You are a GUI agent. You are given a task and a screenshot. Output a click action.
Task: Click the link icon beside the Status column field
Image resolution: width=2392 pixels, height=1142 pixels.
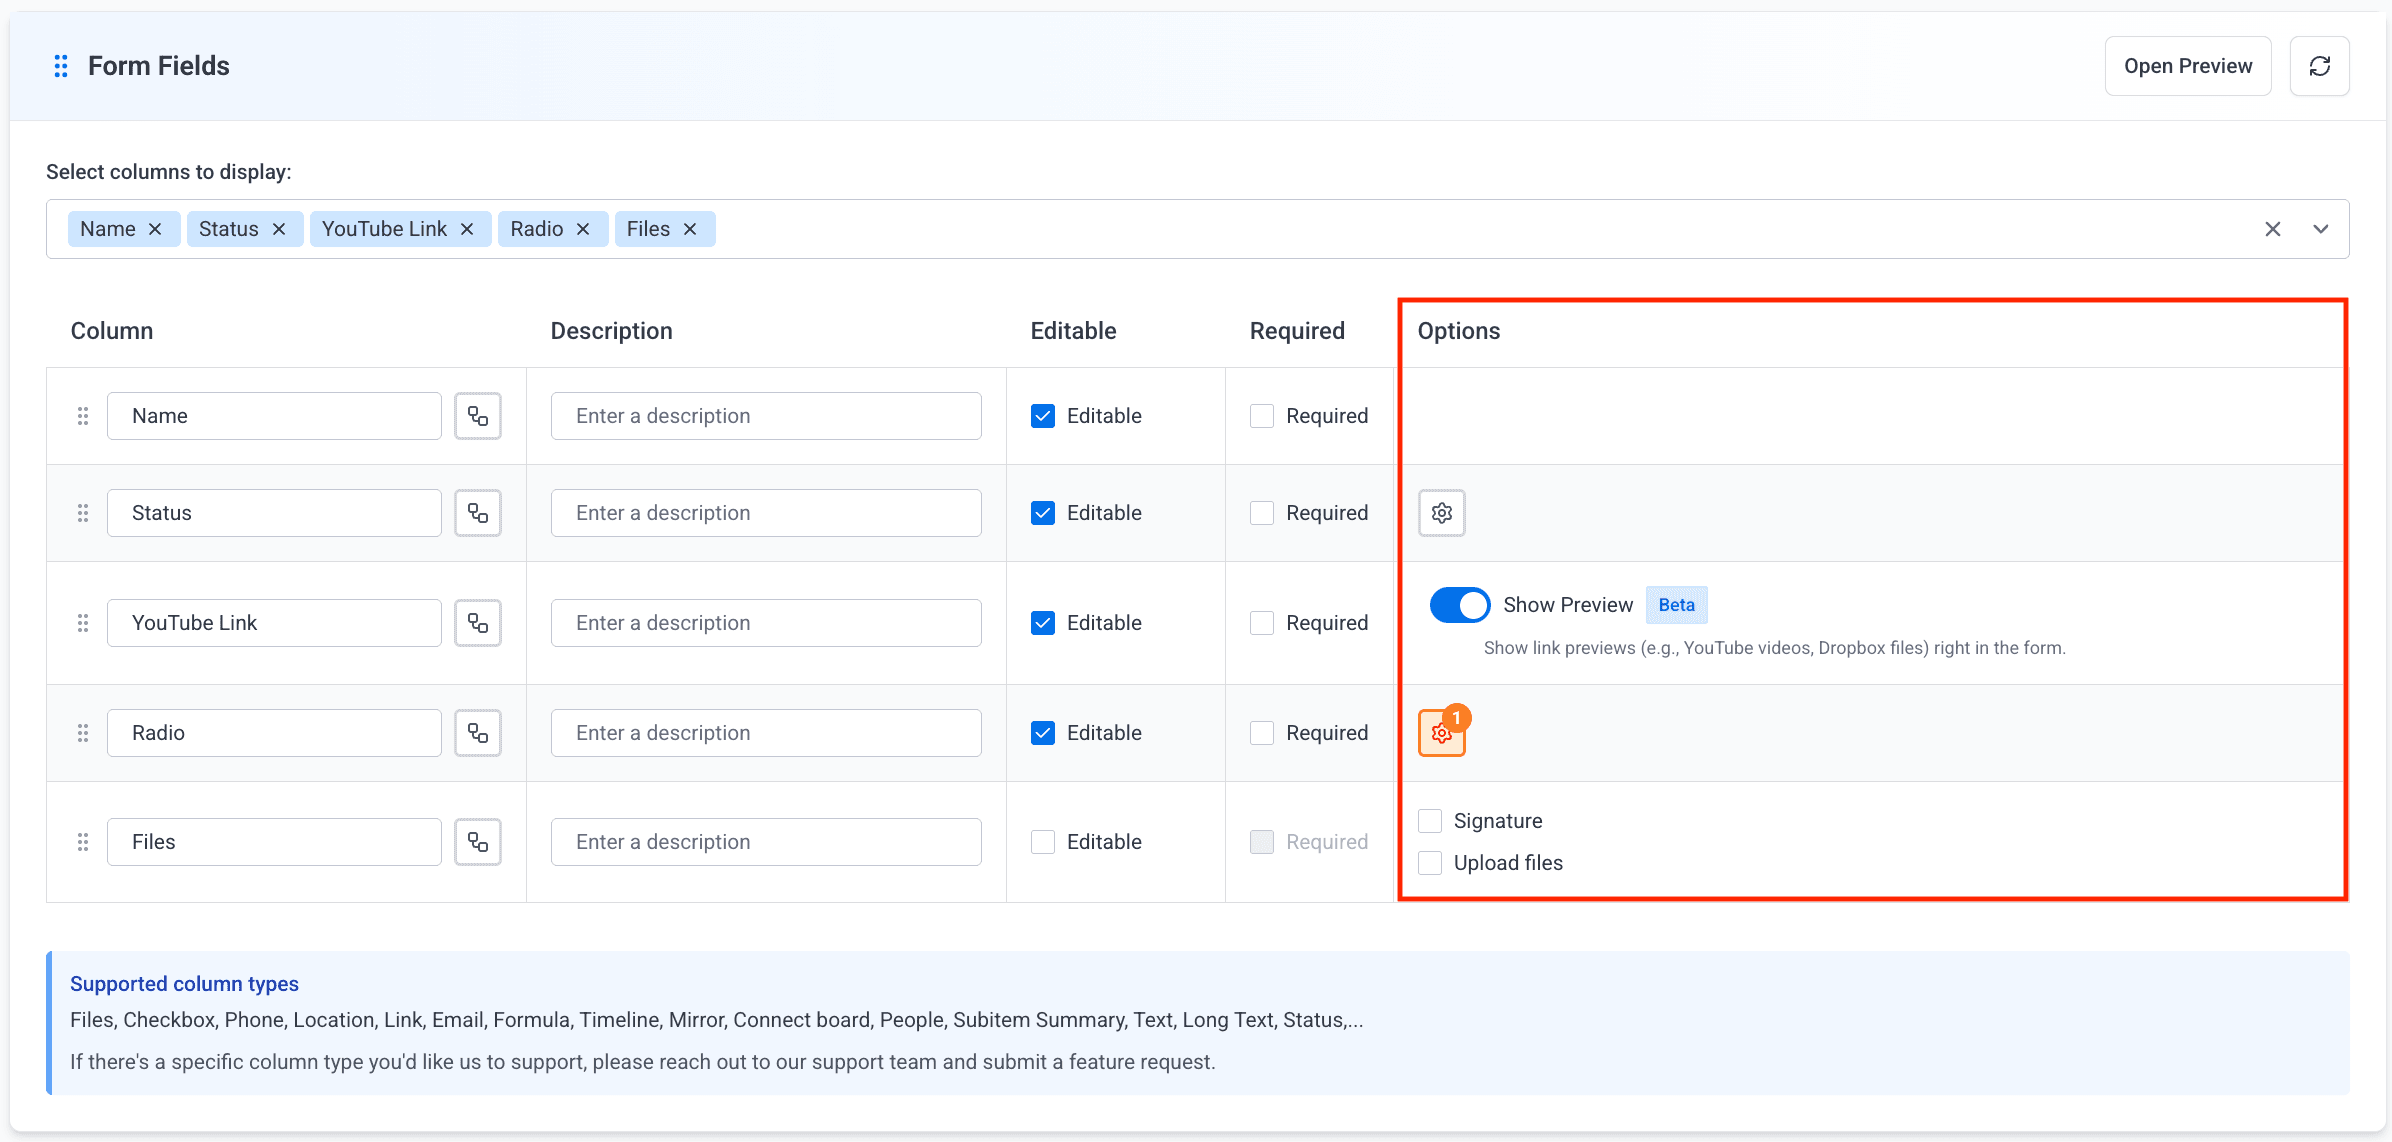(x=478, y=513)
